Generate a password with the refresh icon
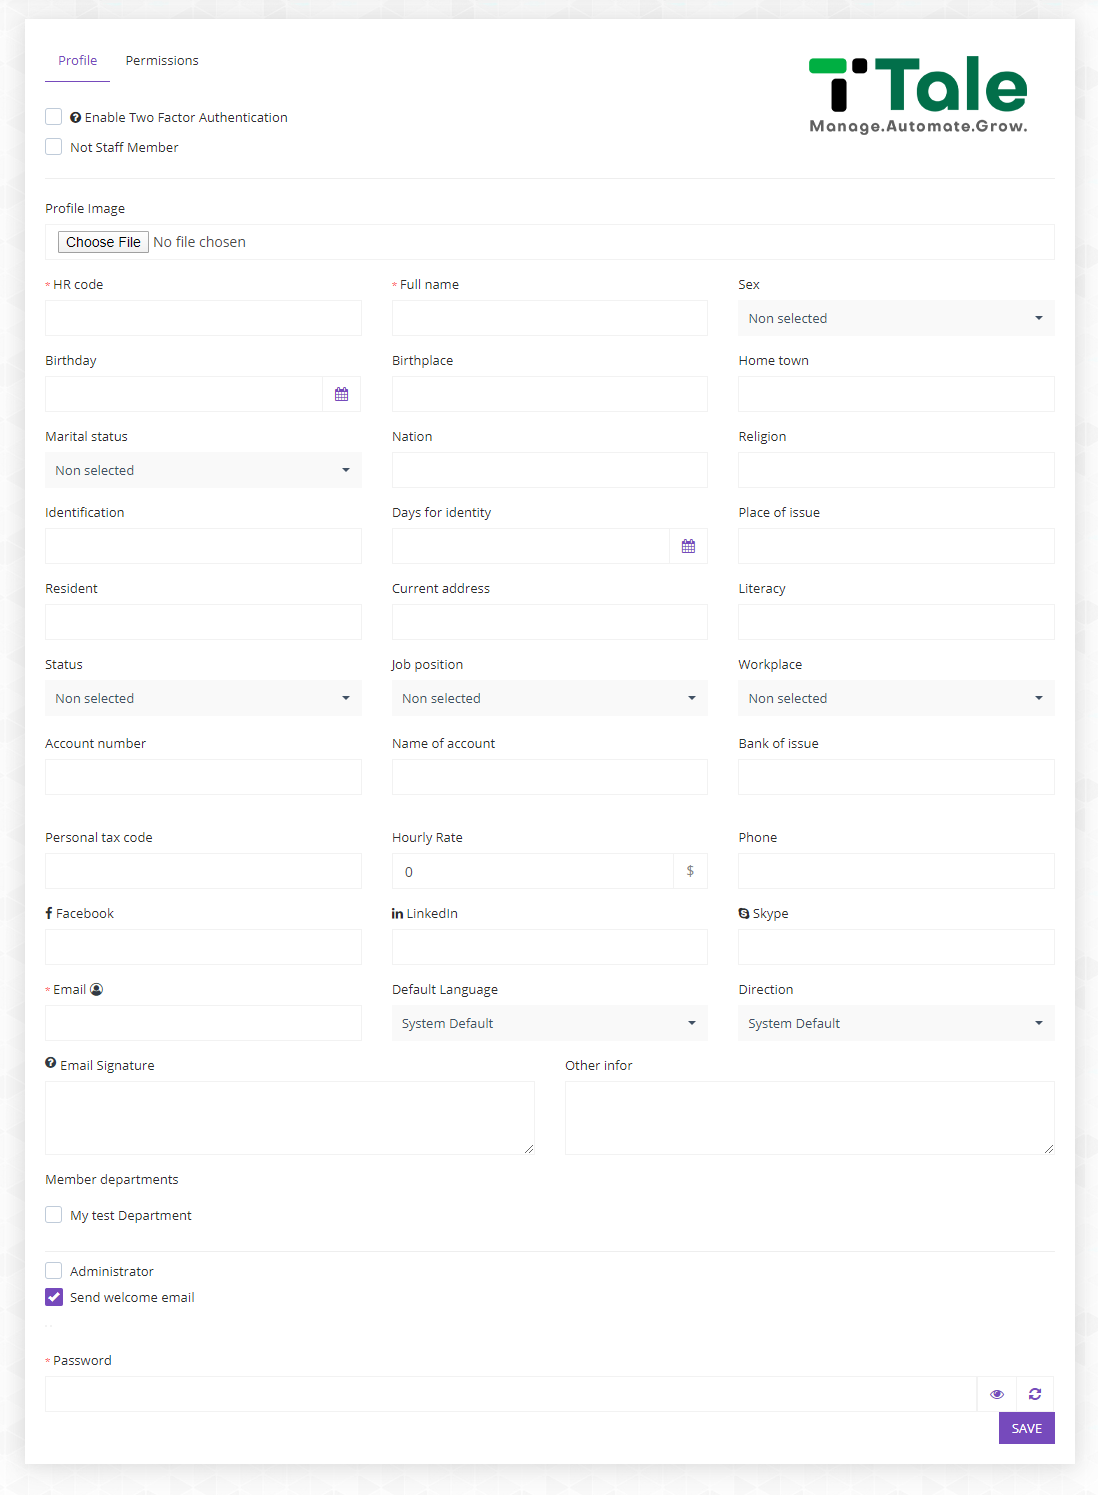The width and height of the screenshot is (1098, 1495). (1035, 1394)
